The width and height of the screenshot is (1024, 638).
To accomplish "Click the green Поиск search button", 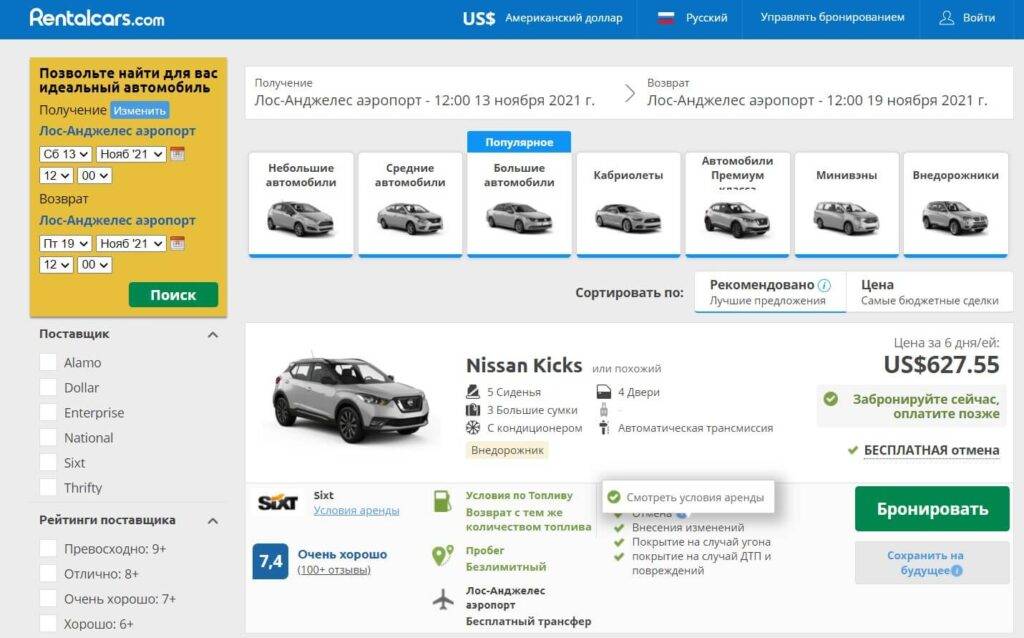I will click(173, 295).
